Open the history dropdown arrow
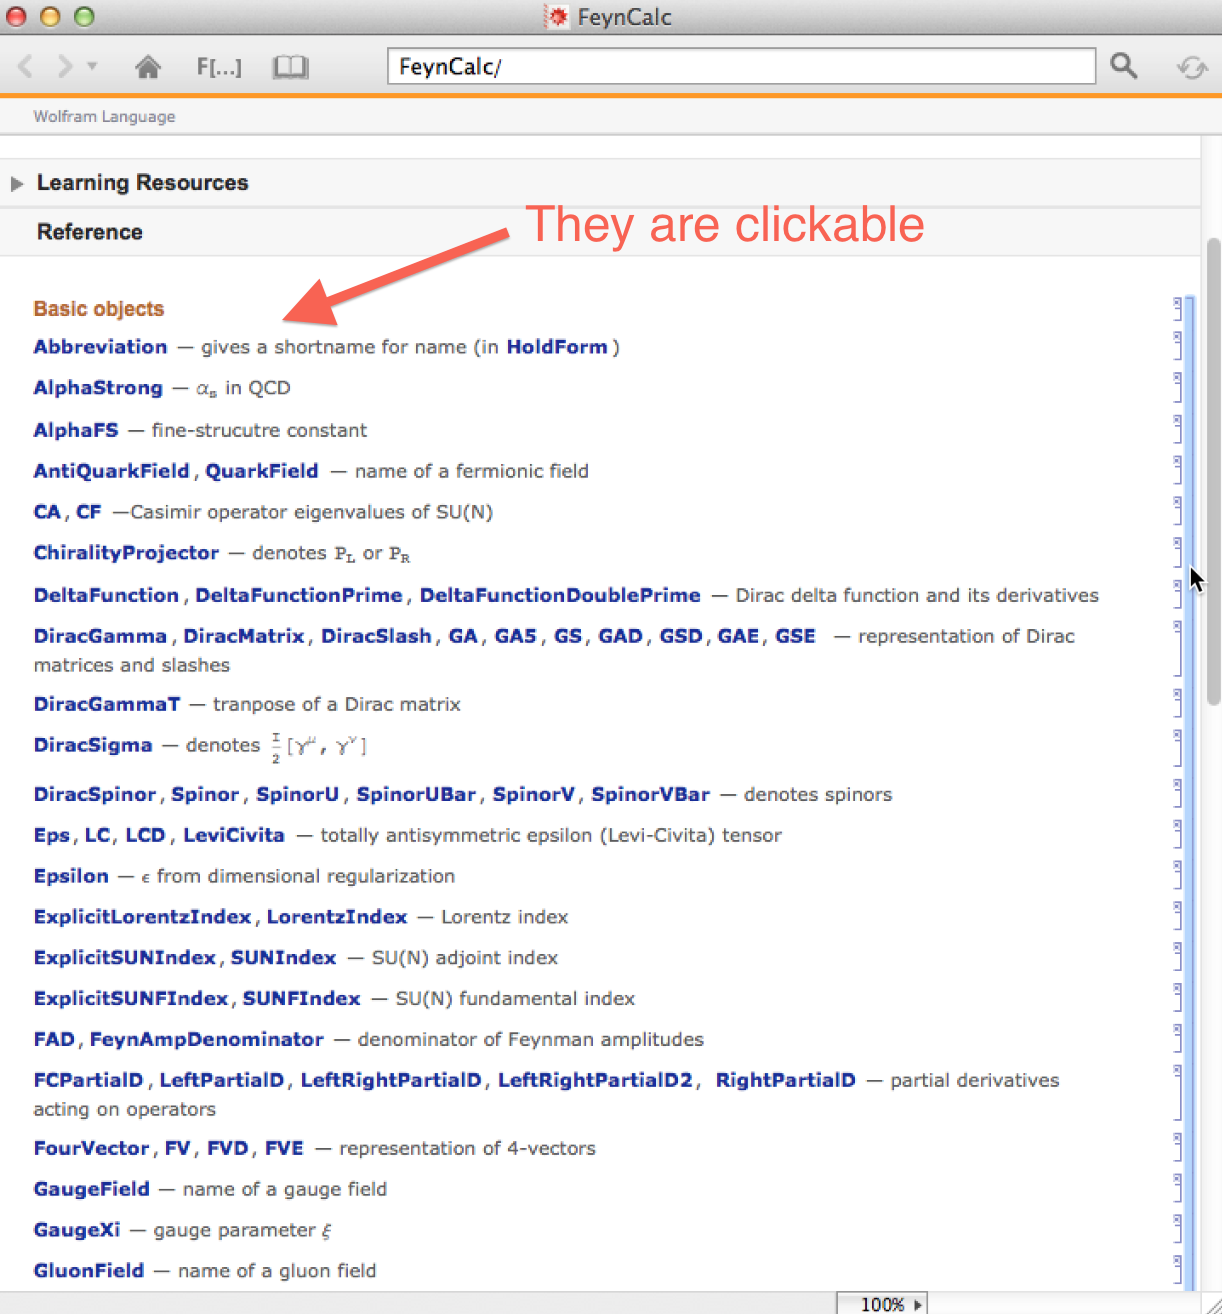 [92, 67]
